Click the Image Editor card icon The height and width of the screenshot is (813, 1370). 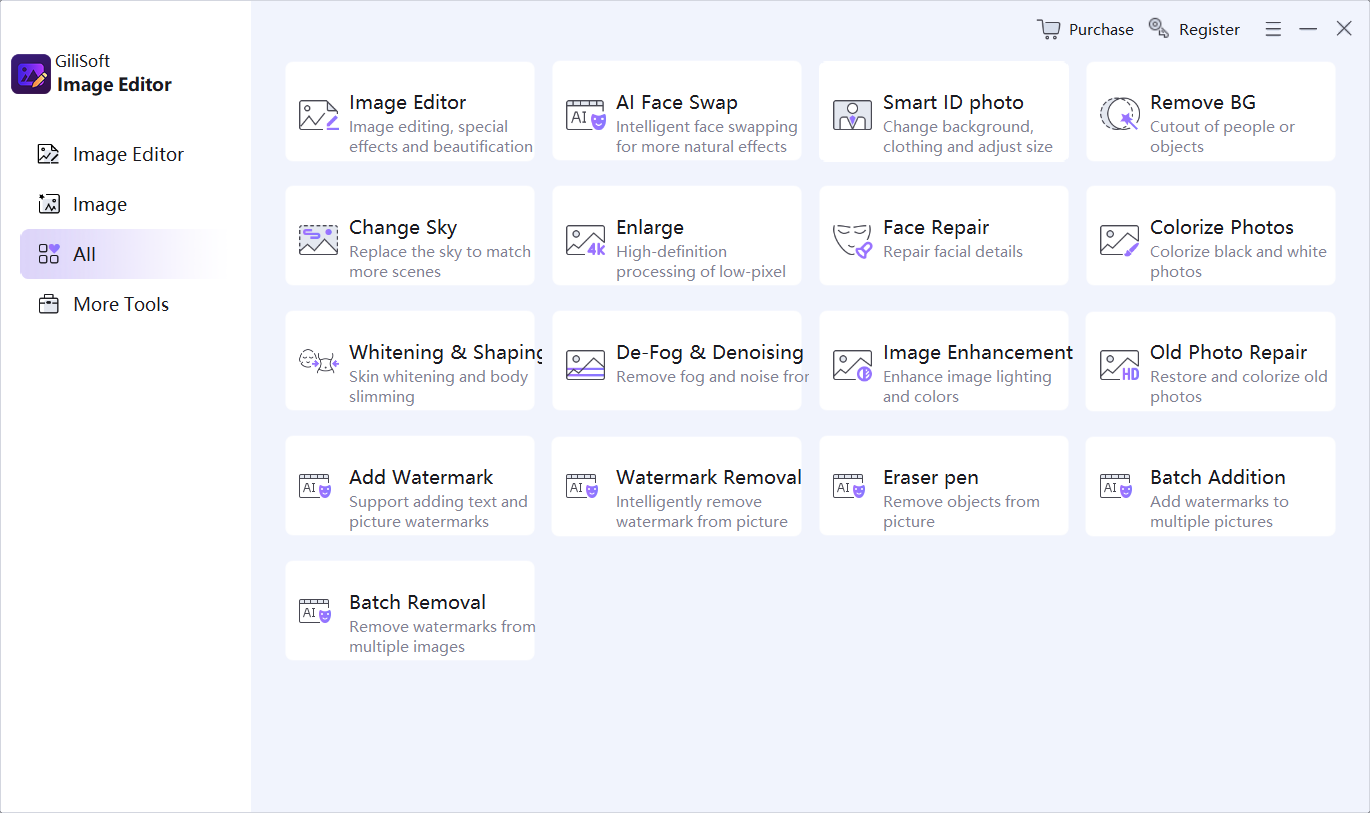[x=319, y=115]
